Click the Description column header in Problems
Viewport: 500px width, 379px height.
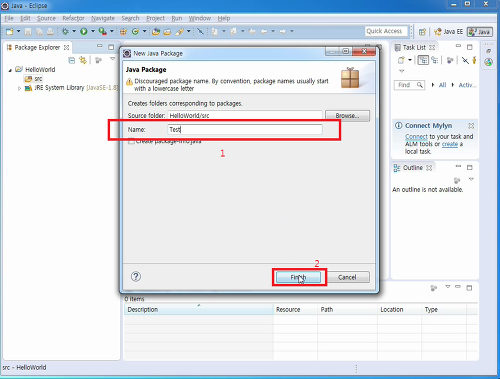[199, 310]
